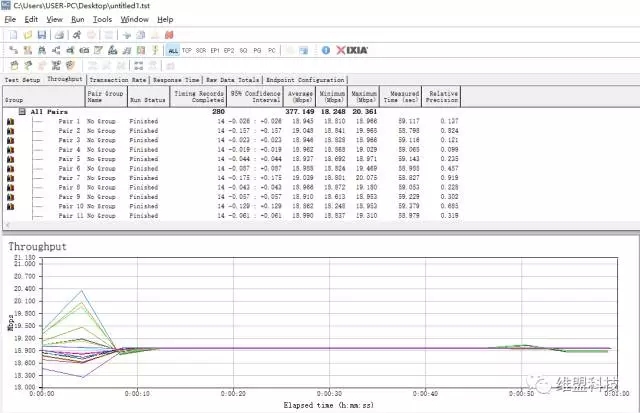
Task: Click the blue info icon beside IXIA
Action: click(326, 49)
